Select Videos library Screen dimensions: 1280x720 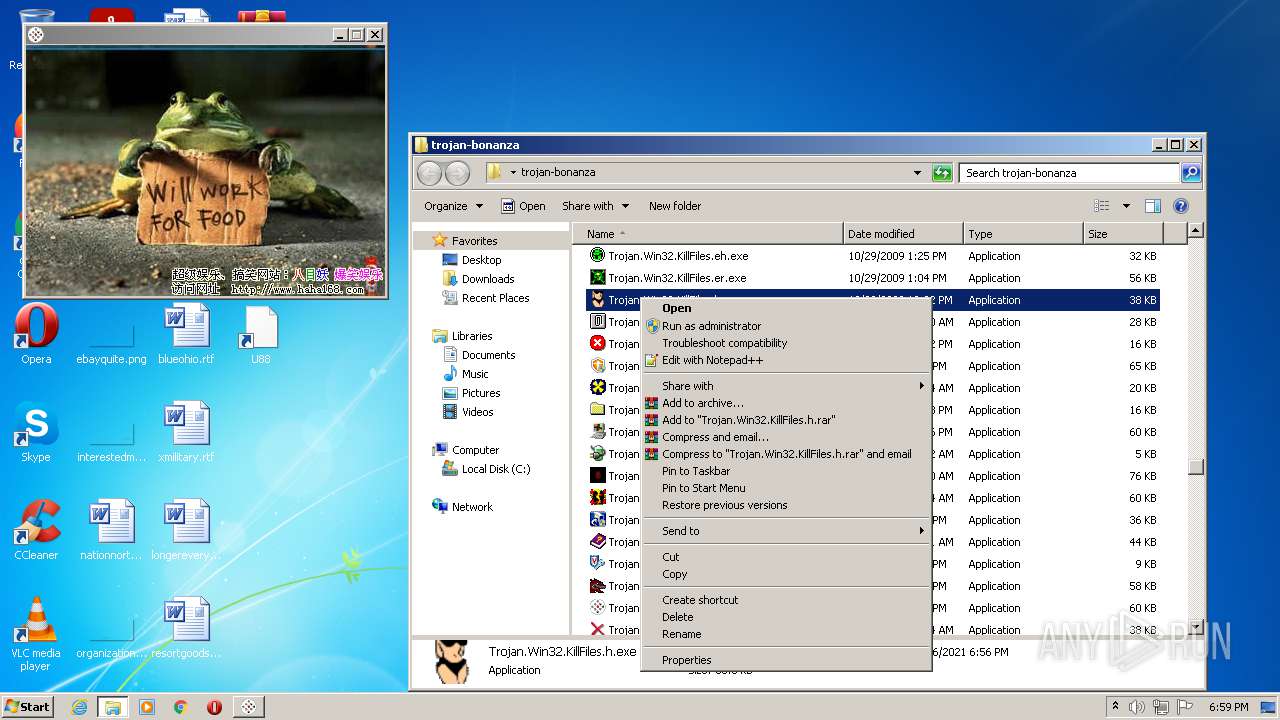pos(477,412)
